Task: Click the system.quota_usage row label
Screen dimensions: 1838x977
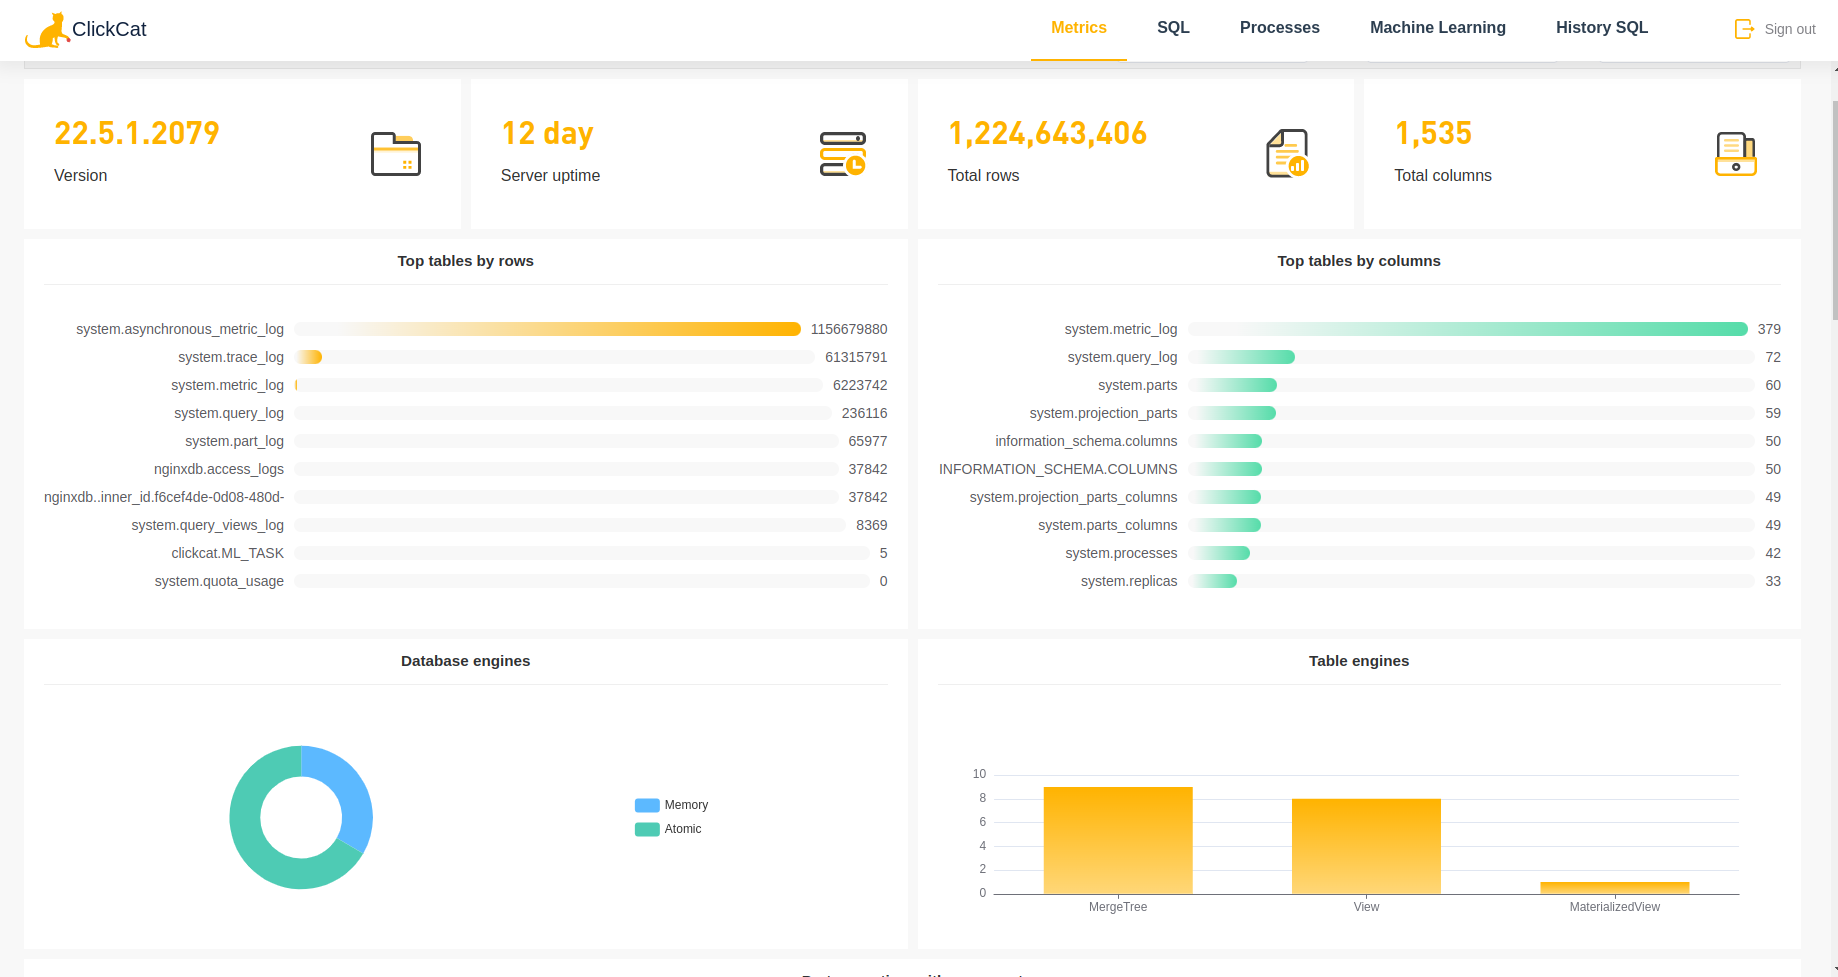Action: coord(219,581)
